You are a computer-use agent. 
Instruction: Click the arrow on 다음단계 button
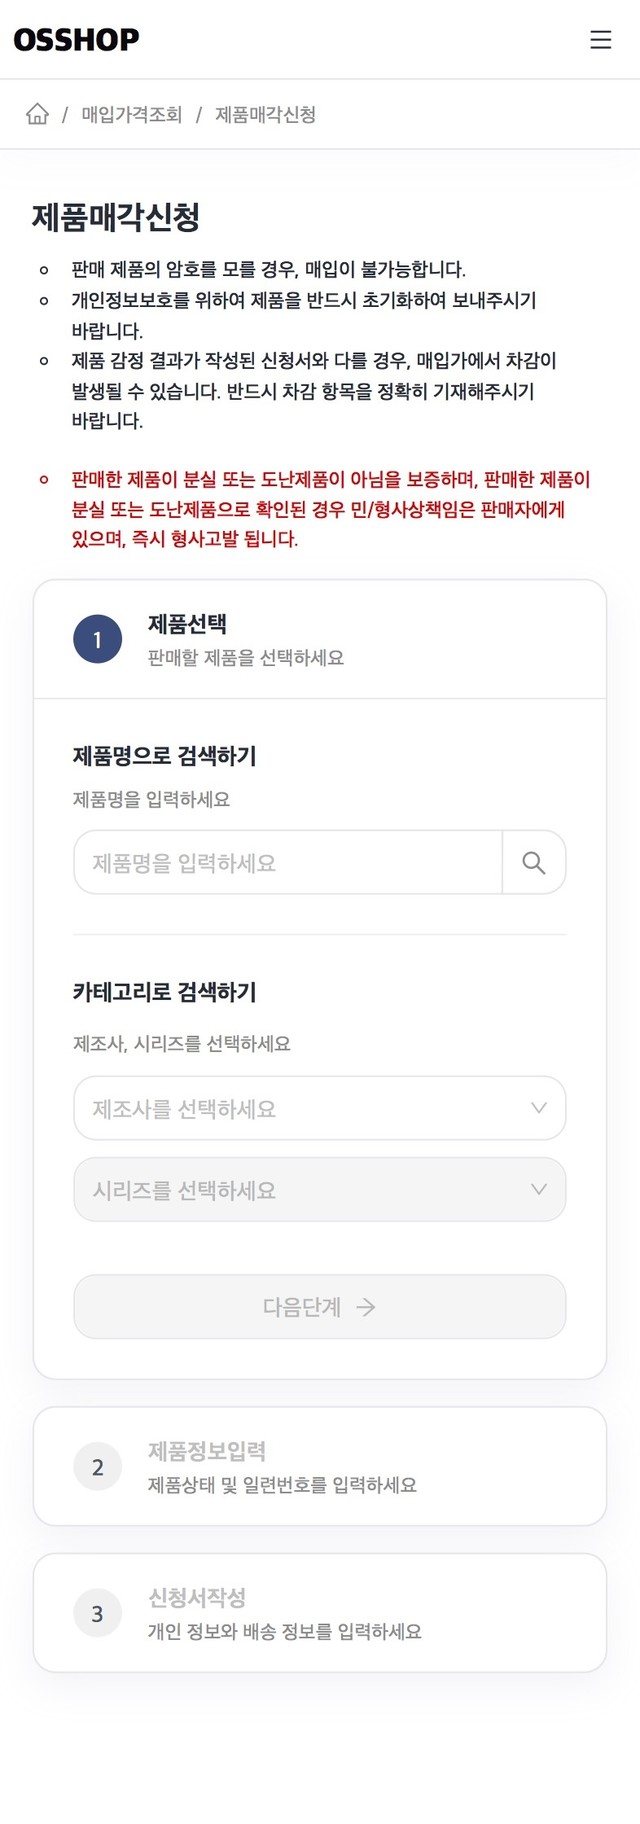pyautogui.click(x=366, y=1307)
